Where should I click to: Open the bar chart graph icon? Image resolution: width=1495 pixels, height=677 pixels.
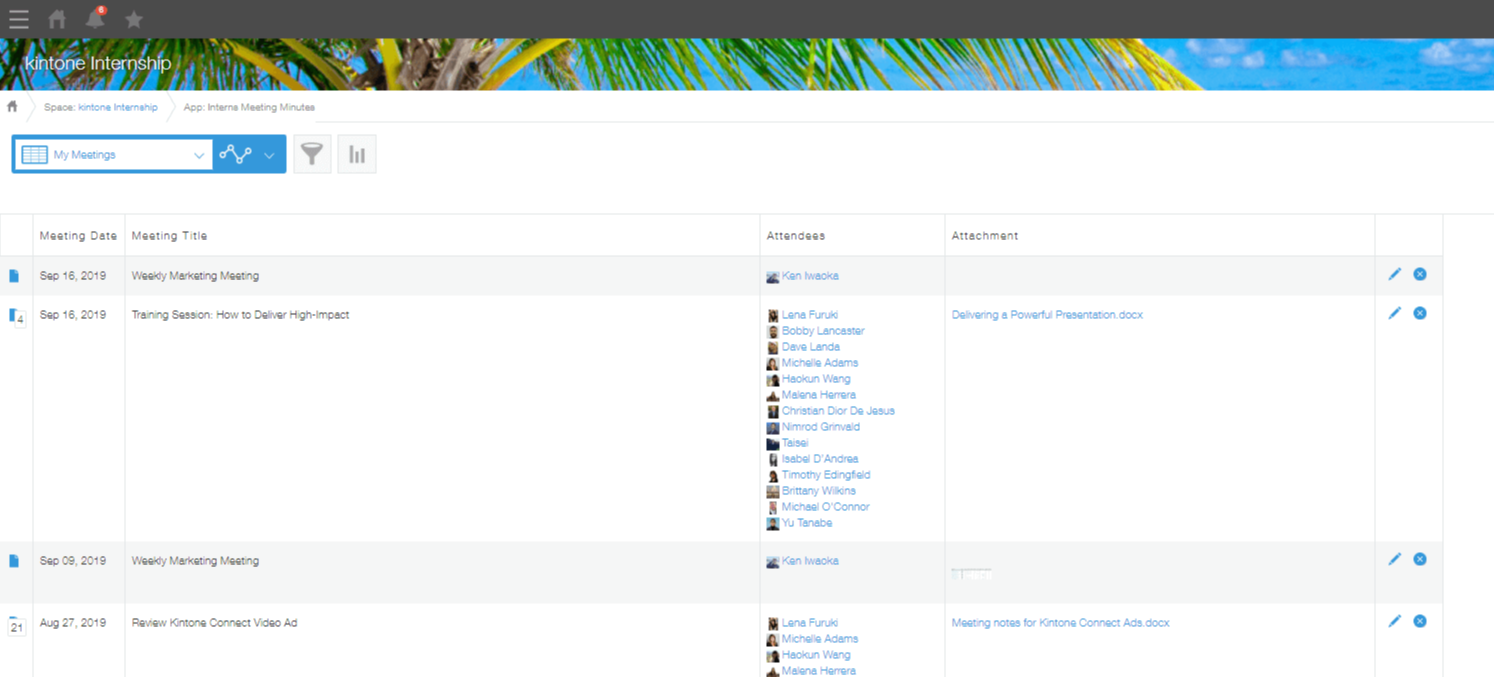click(x=357, y=154)
